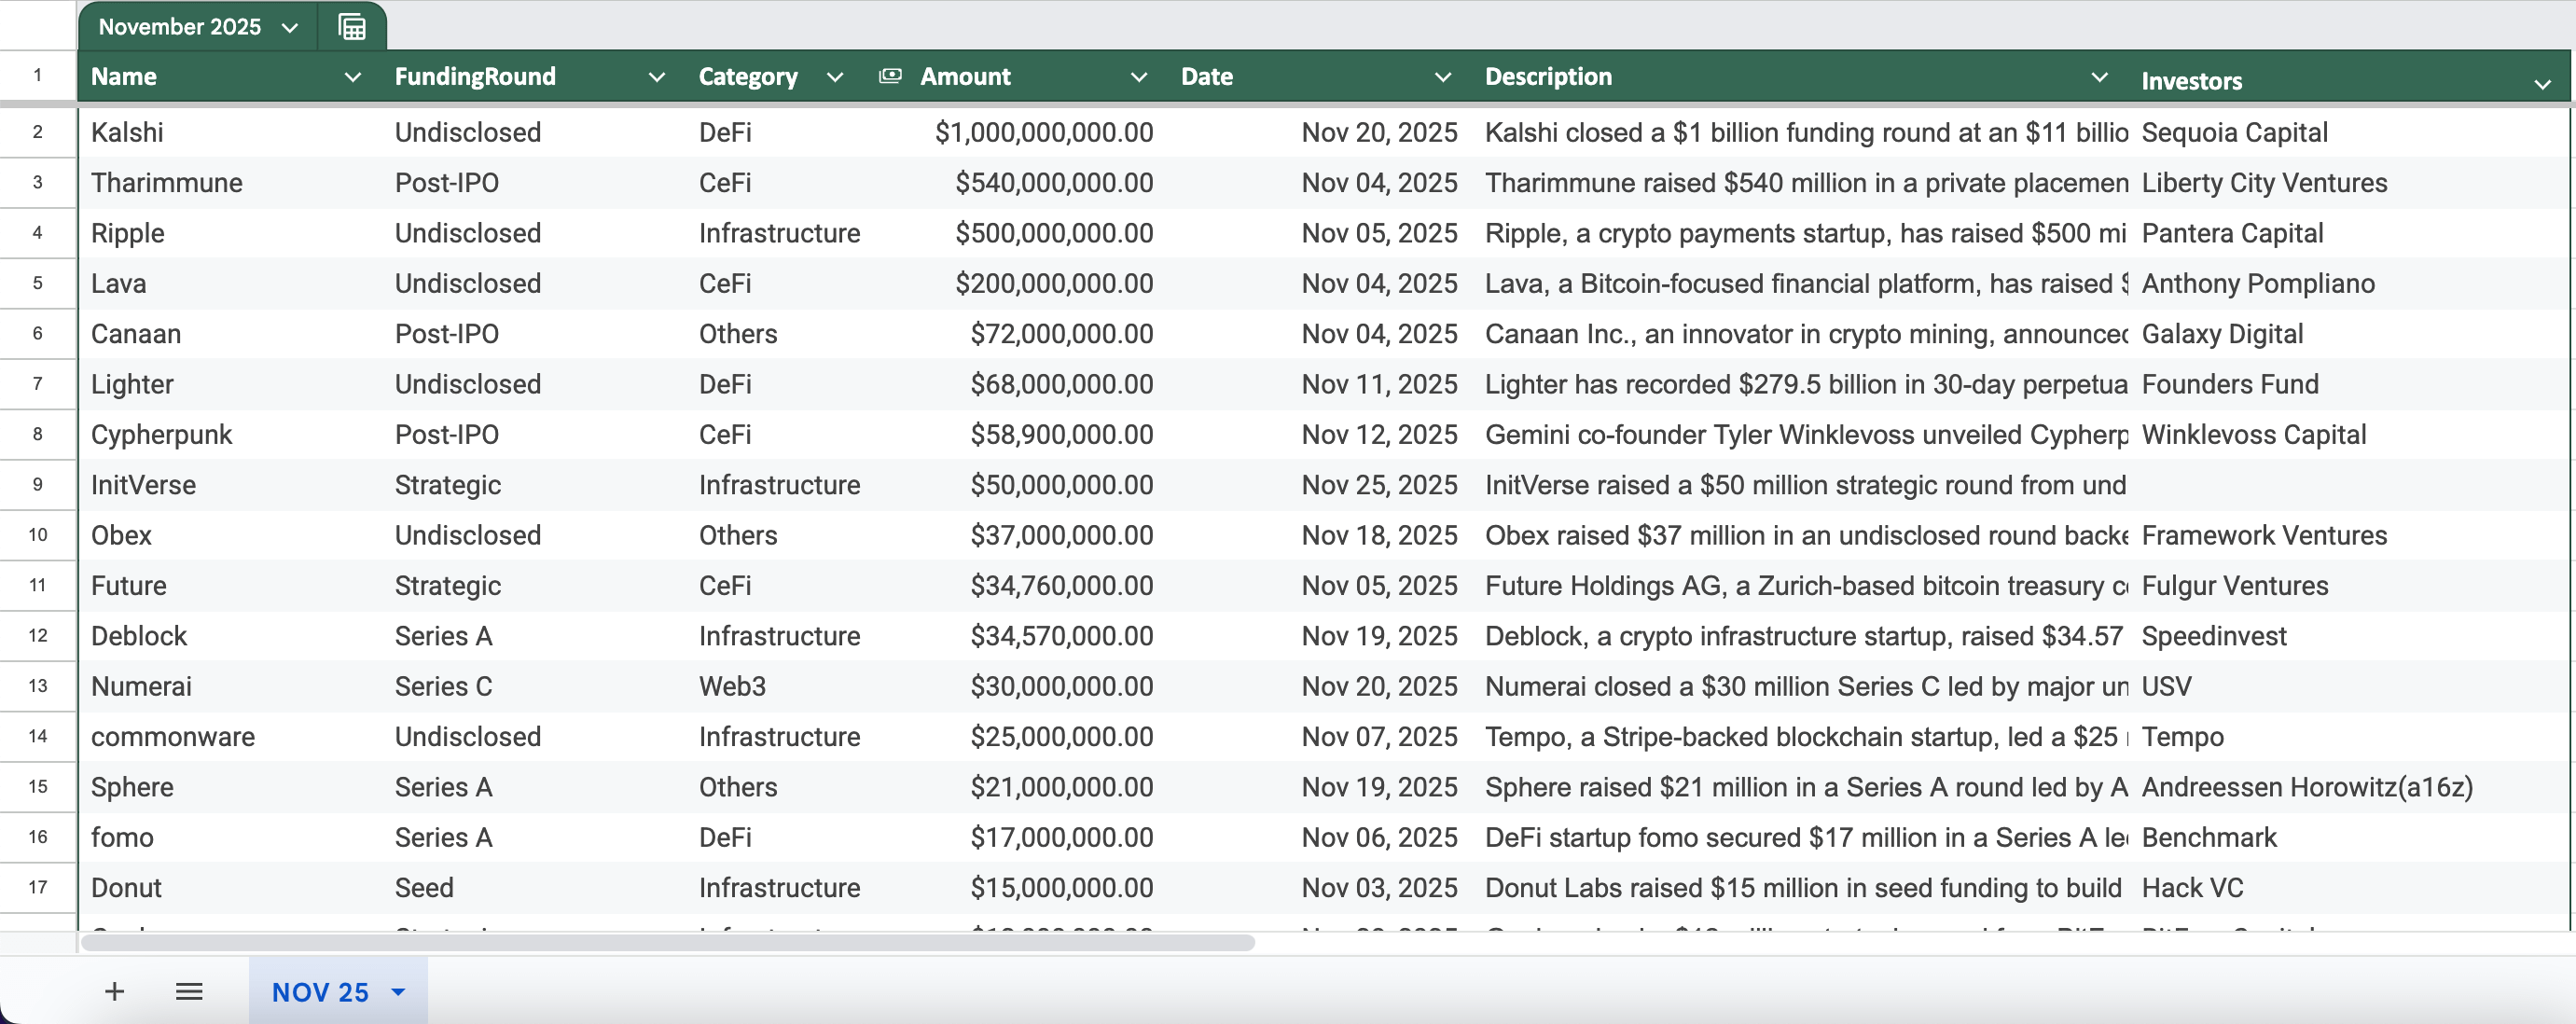Open the Name column filter dropdown
Viewport: 2576px width, 1024px height.
coord(352,77)
